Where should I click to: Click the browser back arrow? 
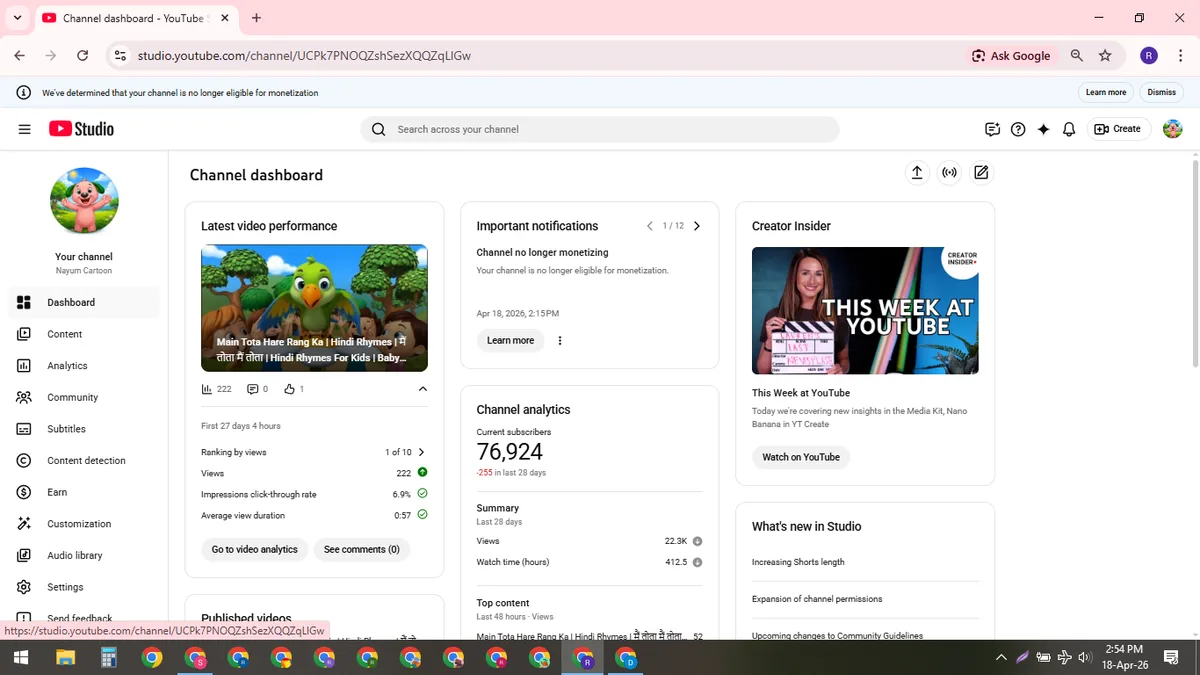(x=19, y=56)
